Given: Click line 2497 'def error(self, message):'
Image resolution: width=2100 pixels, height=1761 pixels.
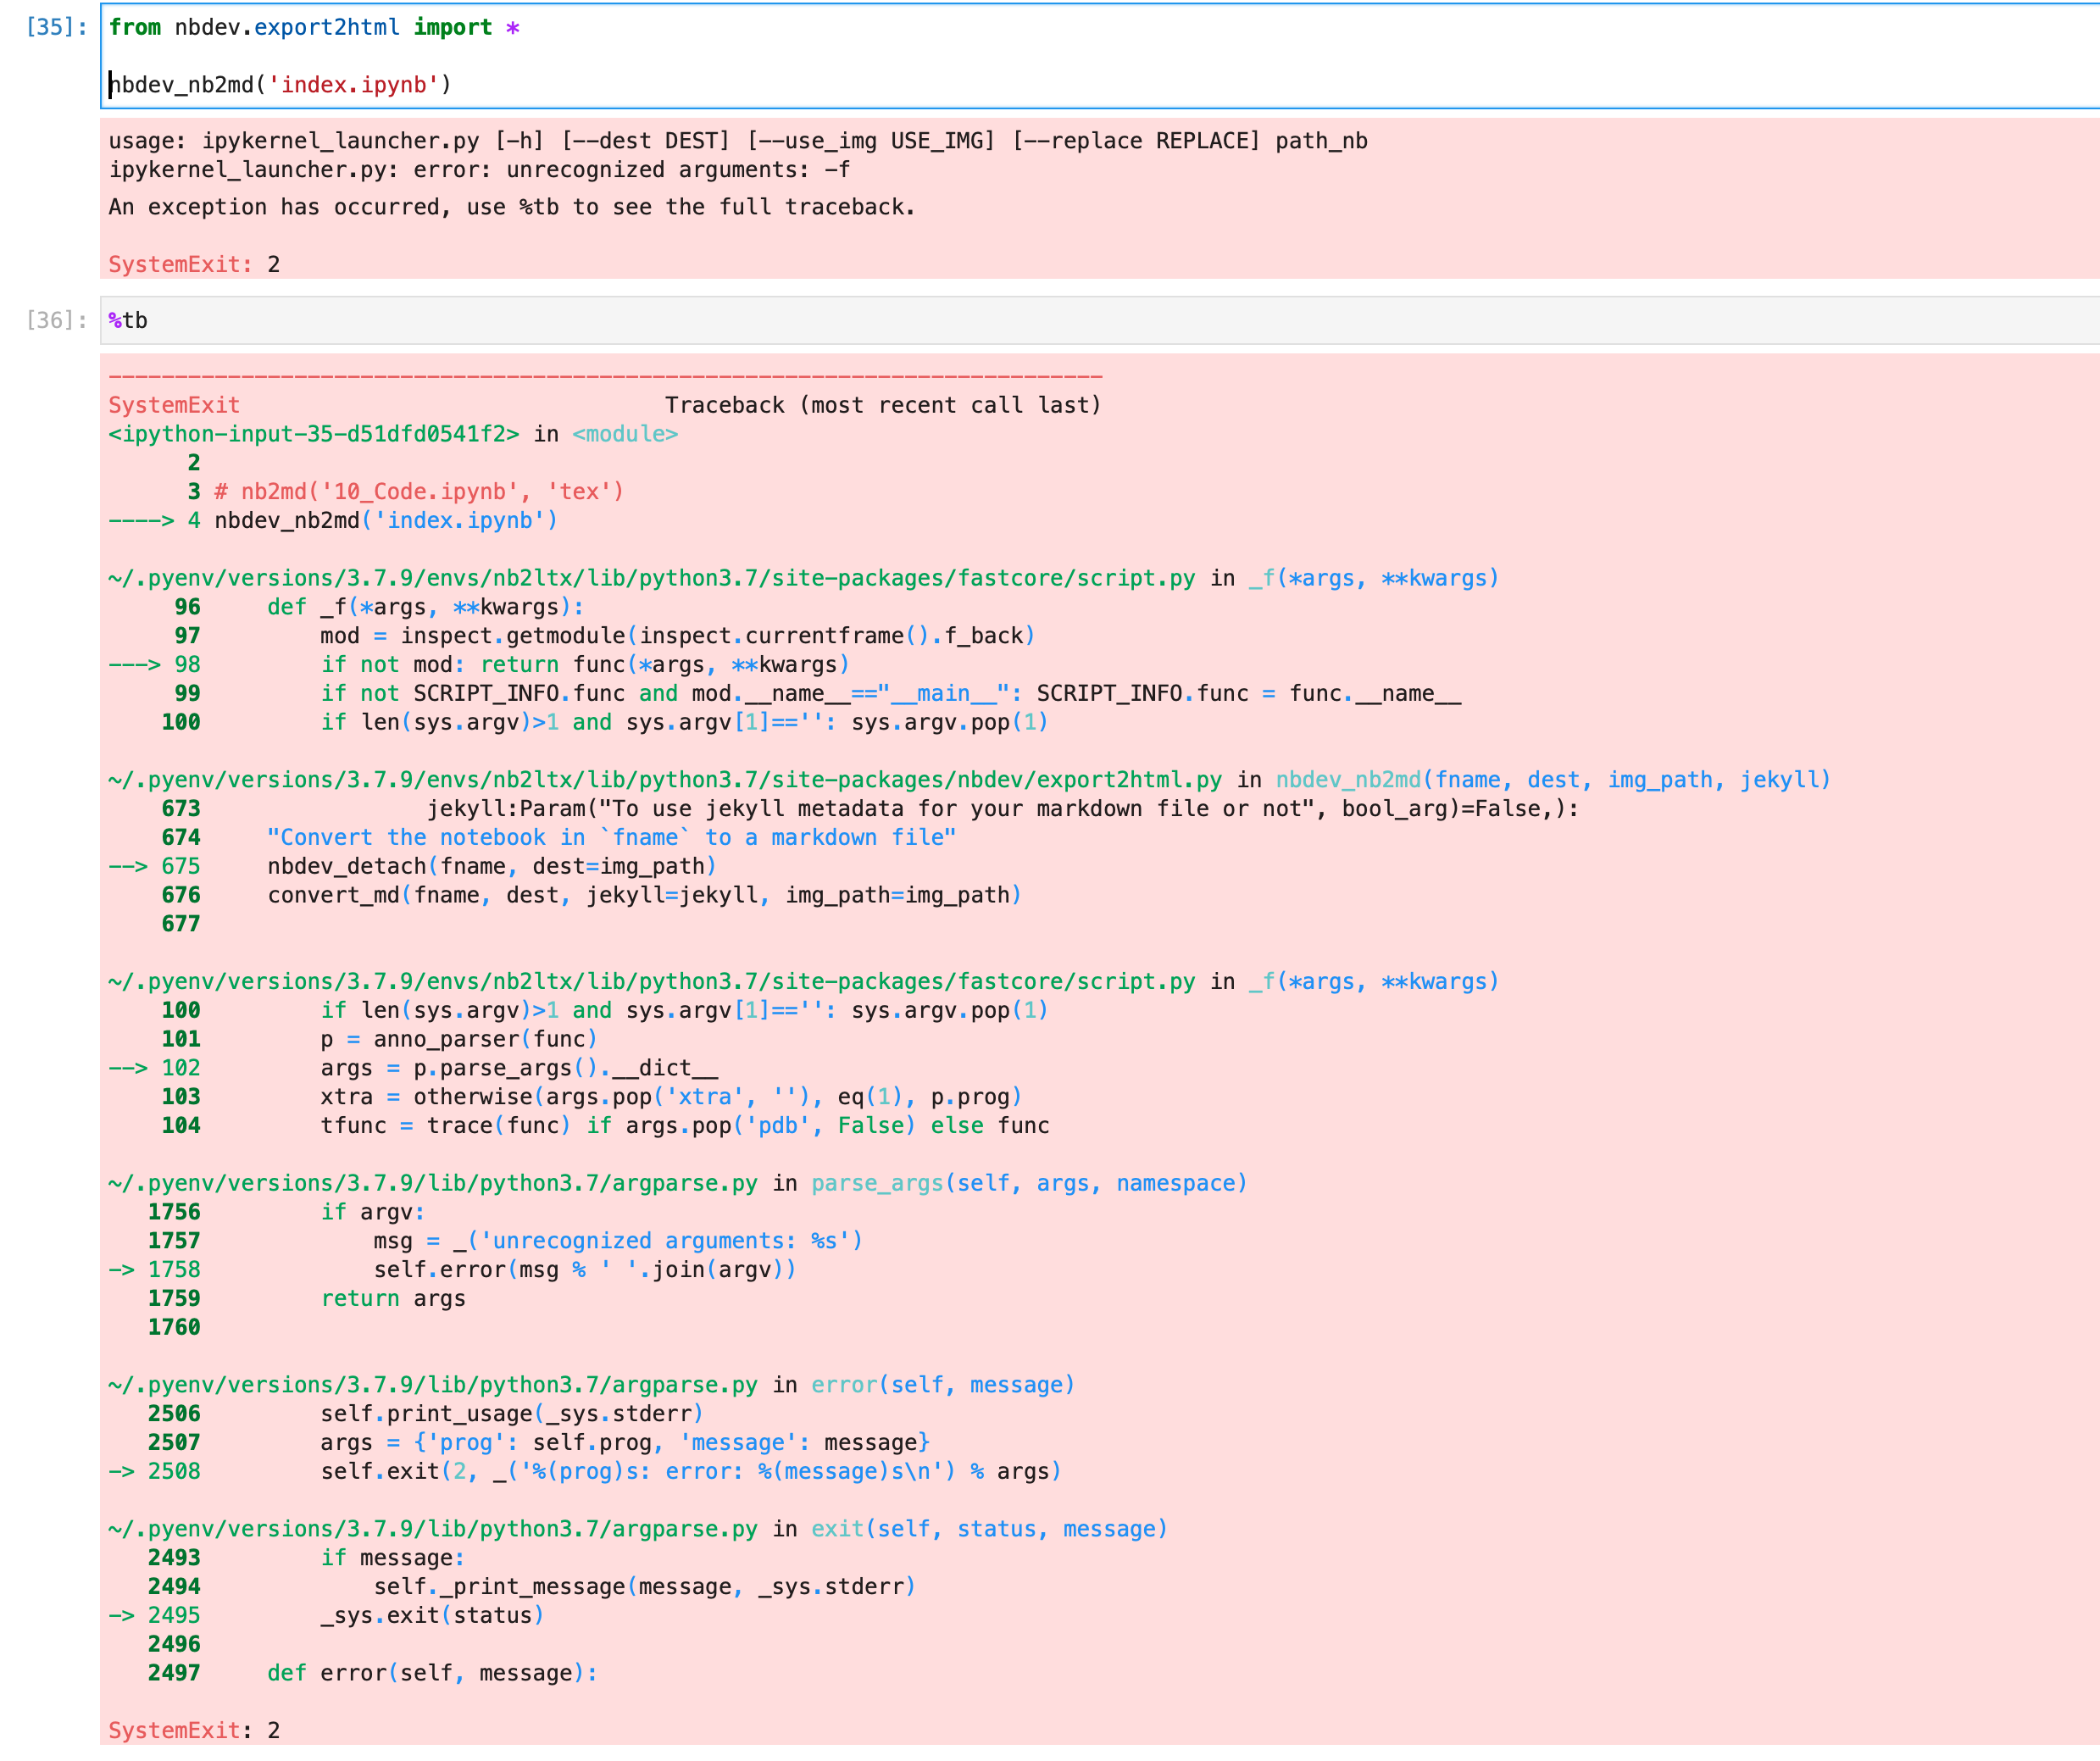Looking at the screenshot, I should point(432,1675).
